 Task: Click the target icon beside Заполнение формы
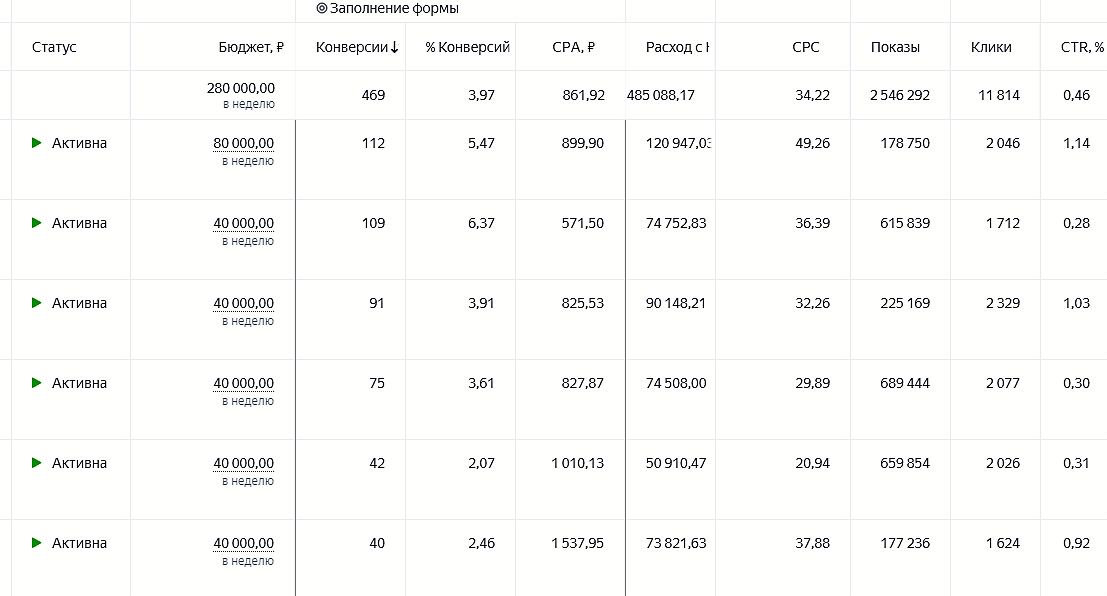coord(322,8)
